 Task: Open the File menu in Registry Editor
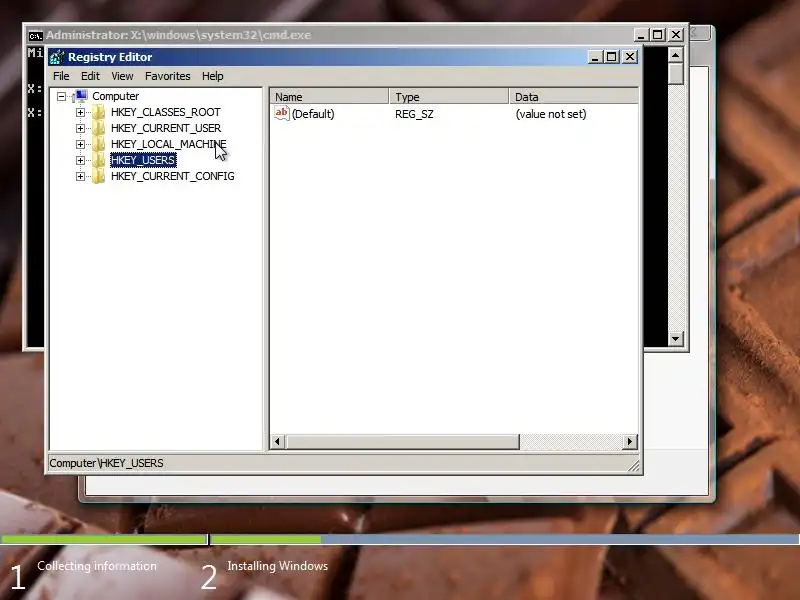click(61, 76)
